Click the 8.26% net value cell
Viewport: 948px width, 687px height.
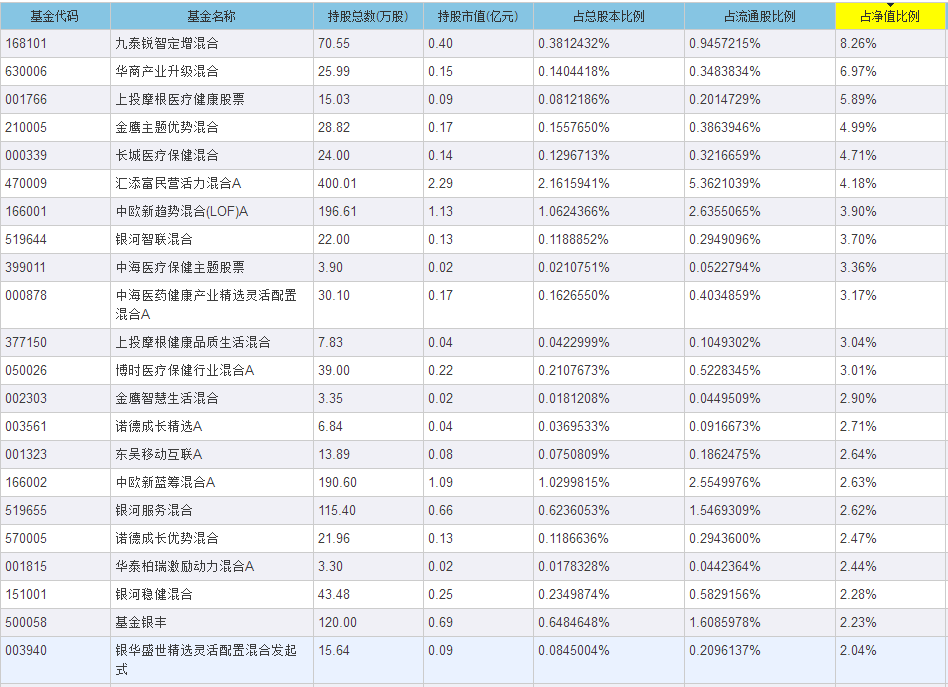[859, 44]
